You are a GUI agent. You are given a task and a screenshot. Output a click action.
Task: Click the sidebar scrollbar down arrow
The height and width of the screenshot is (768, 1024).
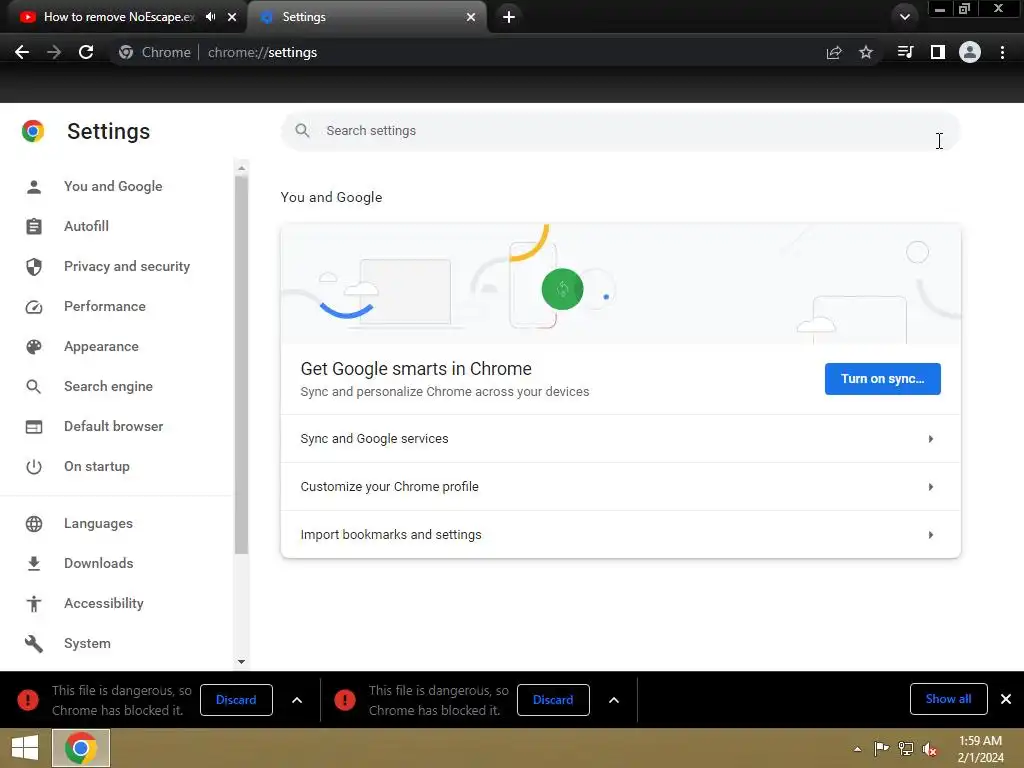coord(242,662)
